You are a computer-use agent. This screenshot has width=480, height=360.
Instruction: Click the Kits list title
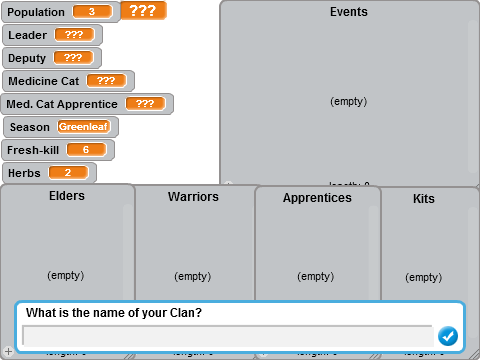(x=424, y=199)
